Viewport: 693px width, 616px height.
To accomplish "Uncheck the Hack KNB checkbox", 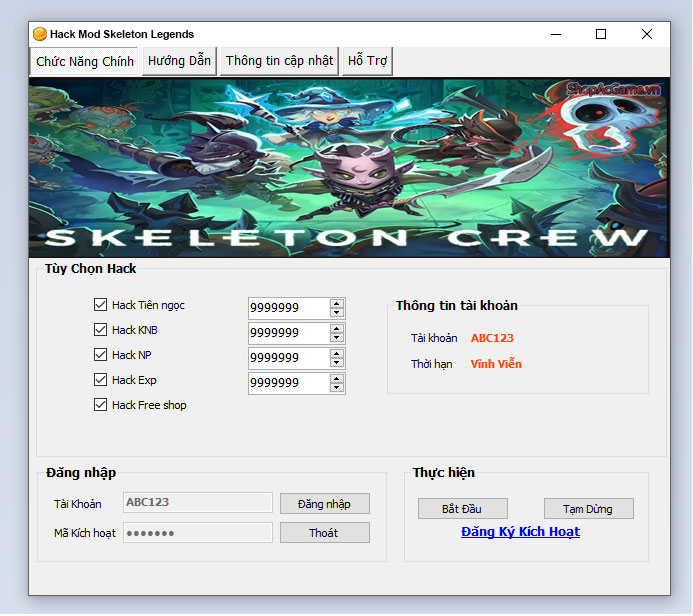I will click(x=100, y=330).
